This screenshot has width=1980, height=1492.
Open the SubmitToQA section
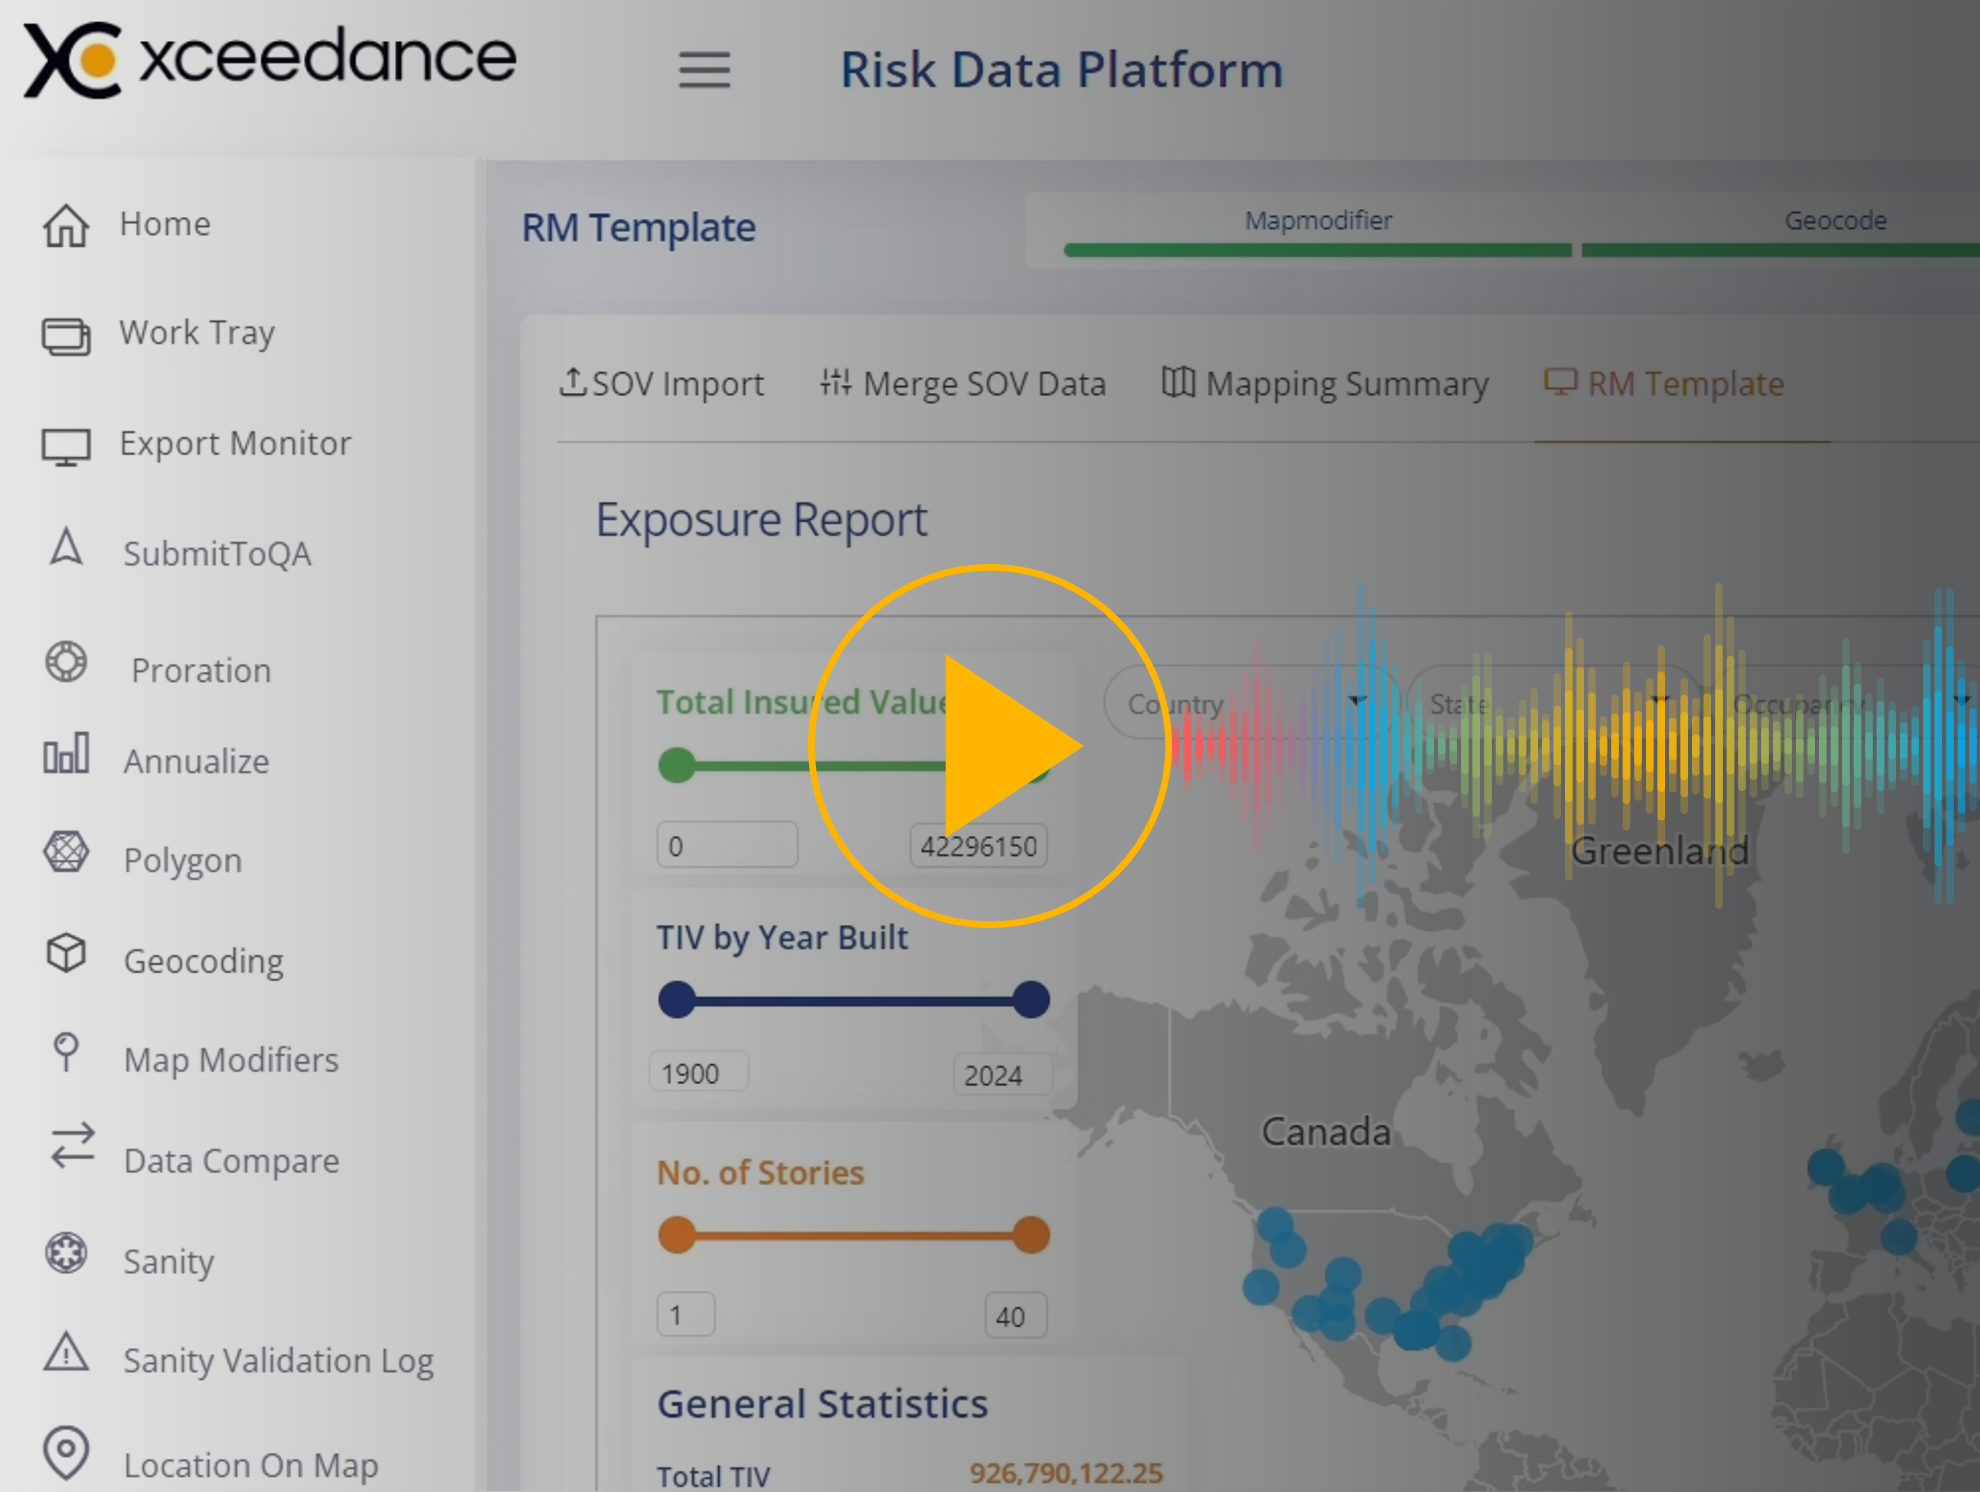[217, 553]
